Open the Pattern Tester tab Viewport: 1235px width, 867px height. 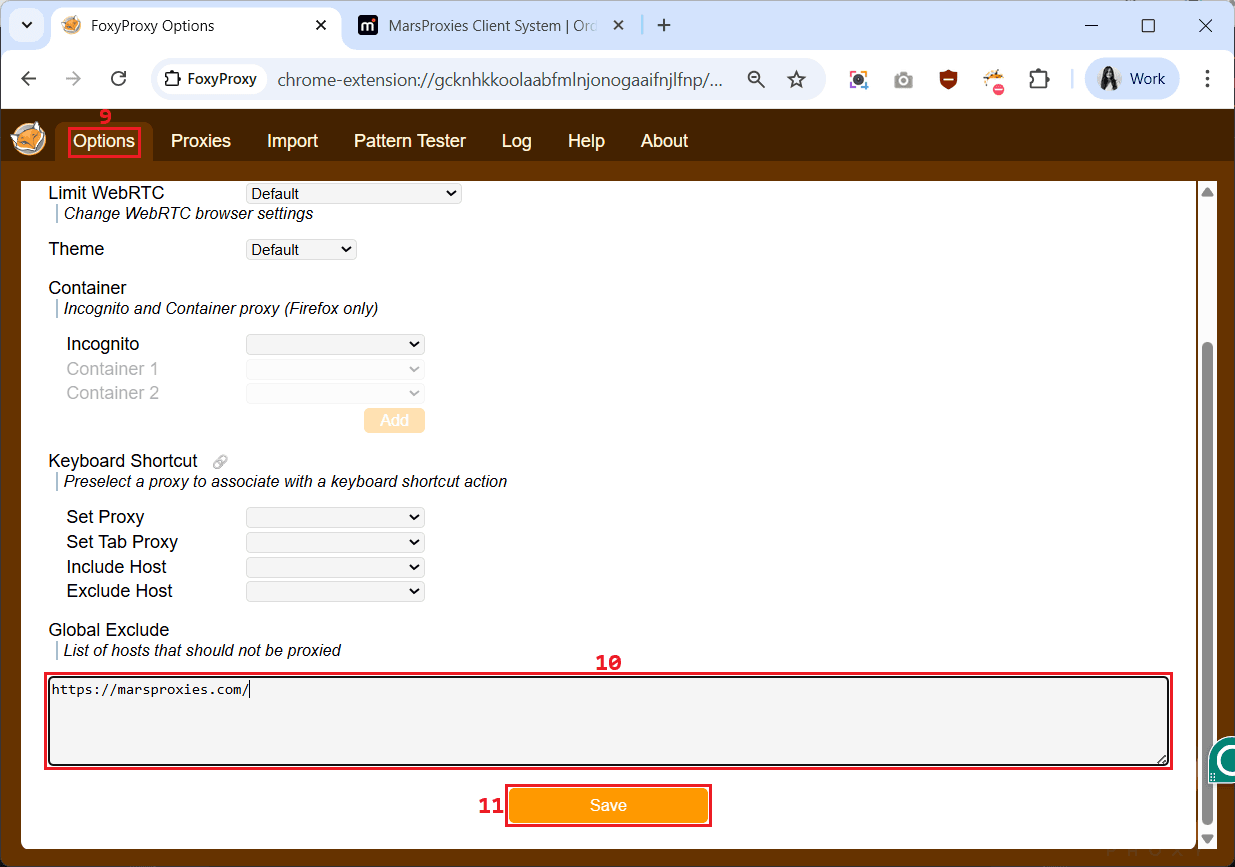[x=409, y=141]
